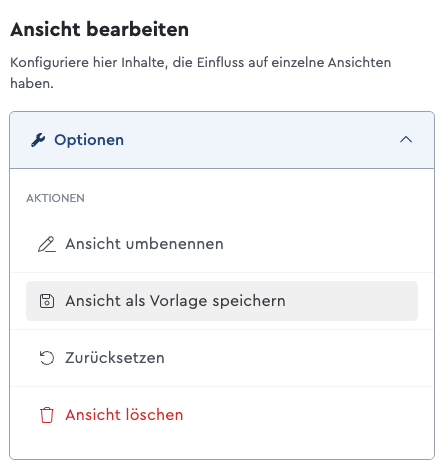Click the 'Ansicht bearbeiten' heading

point(99,29)
